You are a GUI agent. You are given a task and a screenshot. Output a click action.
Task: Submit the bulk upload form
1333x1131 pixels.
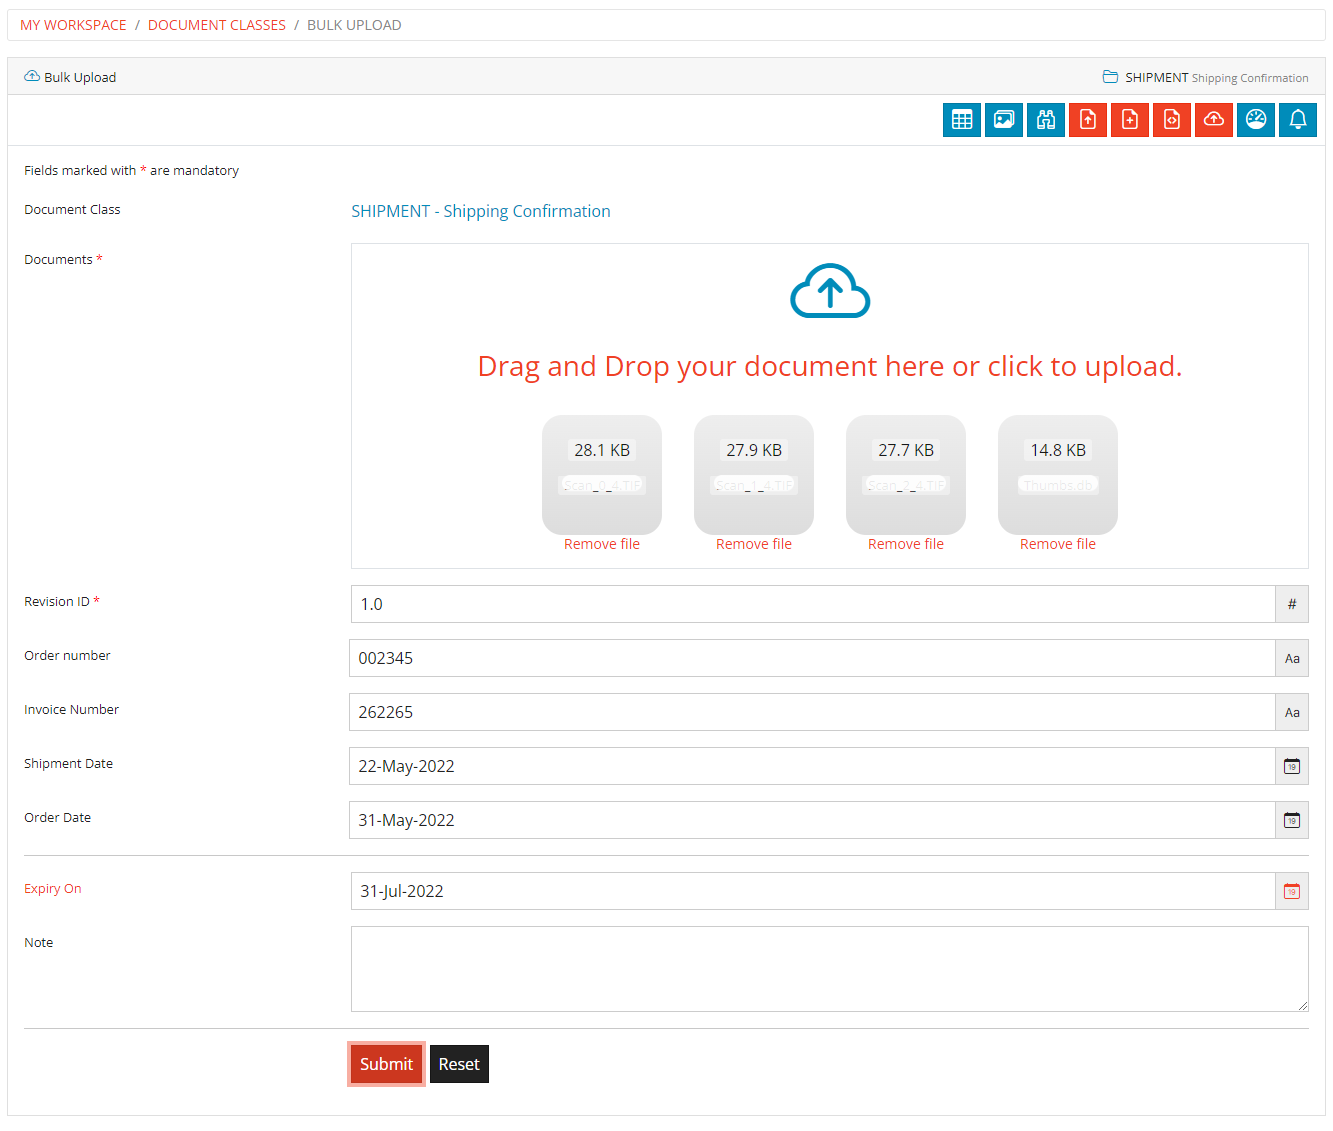coord(386,1064)
